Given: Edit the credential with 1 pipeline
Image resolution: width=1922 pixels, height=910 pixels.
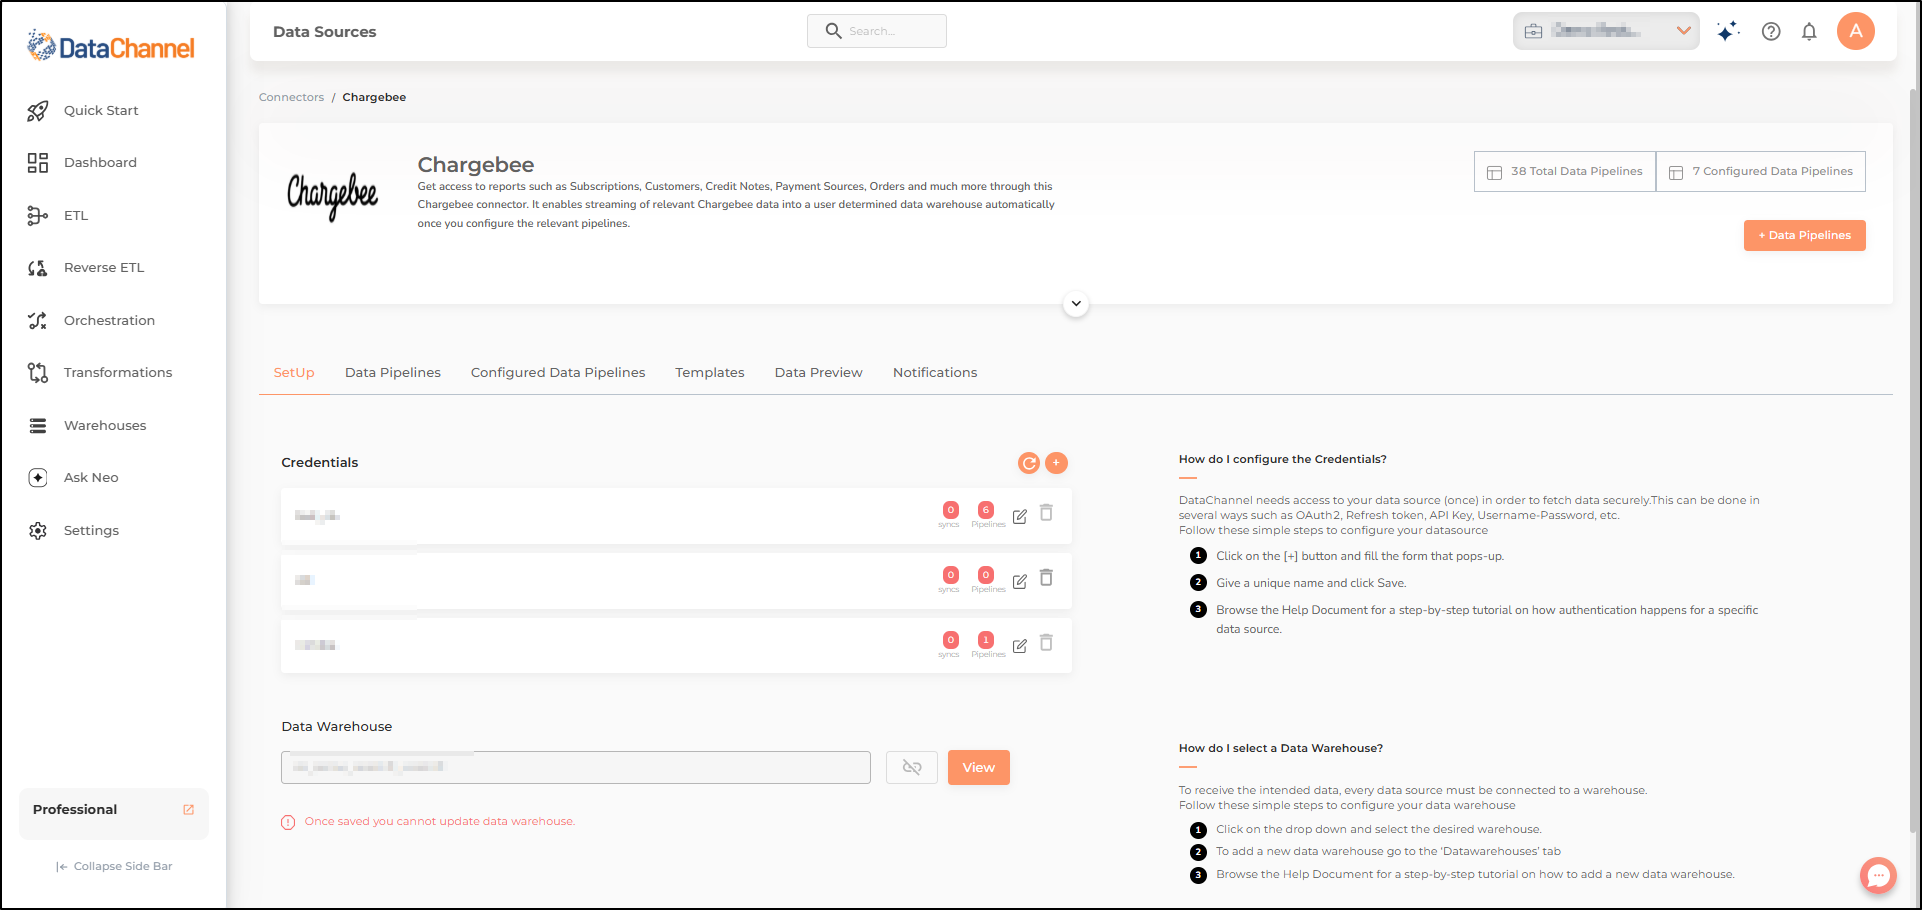Looking at the screenshot, I should (x=1020, y=647).
